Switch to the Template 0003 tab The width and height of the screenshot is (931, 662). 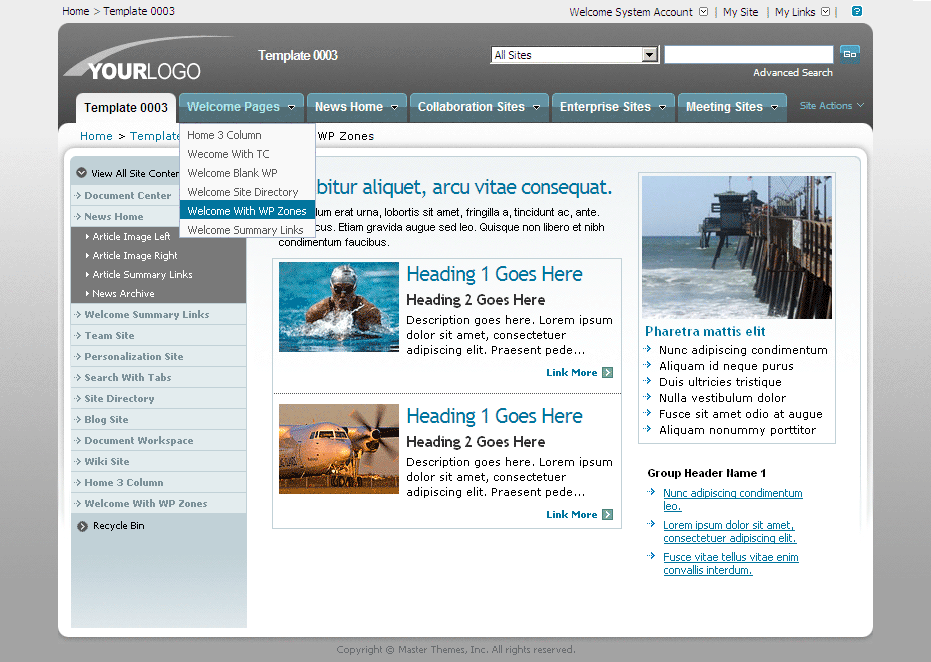[x=125, y=107]
